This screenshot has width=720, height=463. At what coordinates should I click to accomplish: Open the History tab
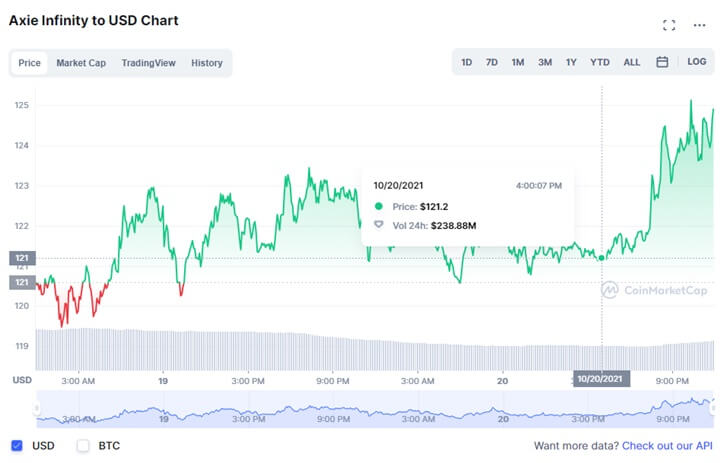207,63
